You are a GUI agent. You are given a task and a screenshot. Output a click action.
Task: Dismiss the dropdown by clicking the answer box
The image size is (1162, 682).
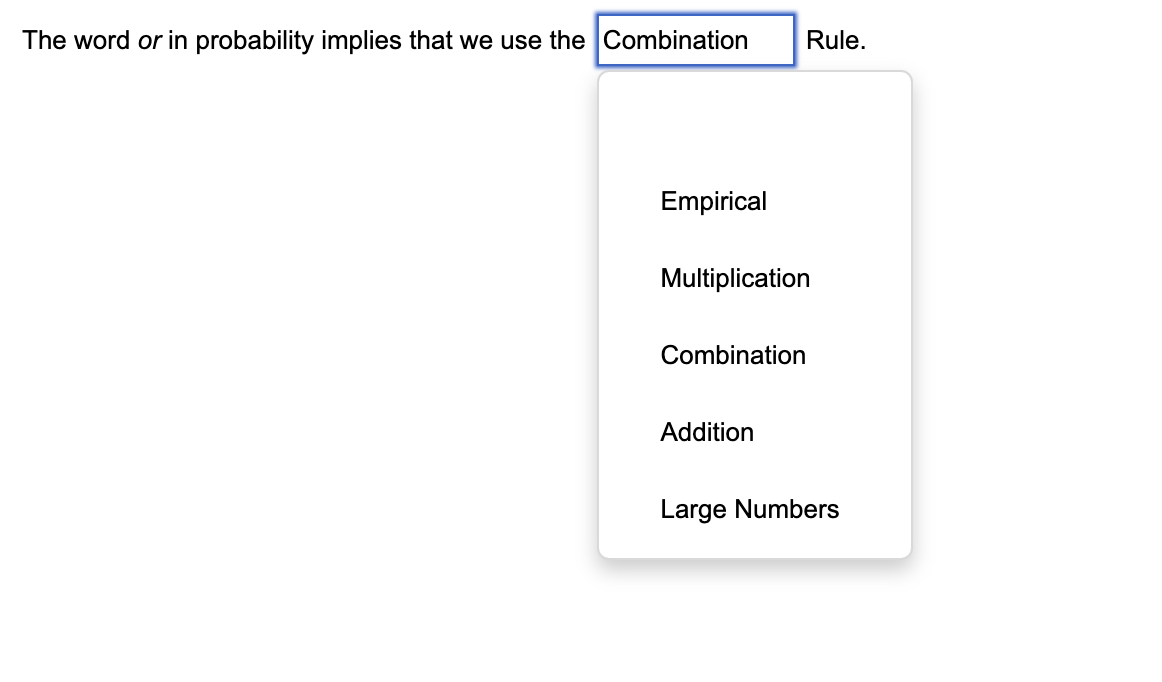(x=695, y=40)
